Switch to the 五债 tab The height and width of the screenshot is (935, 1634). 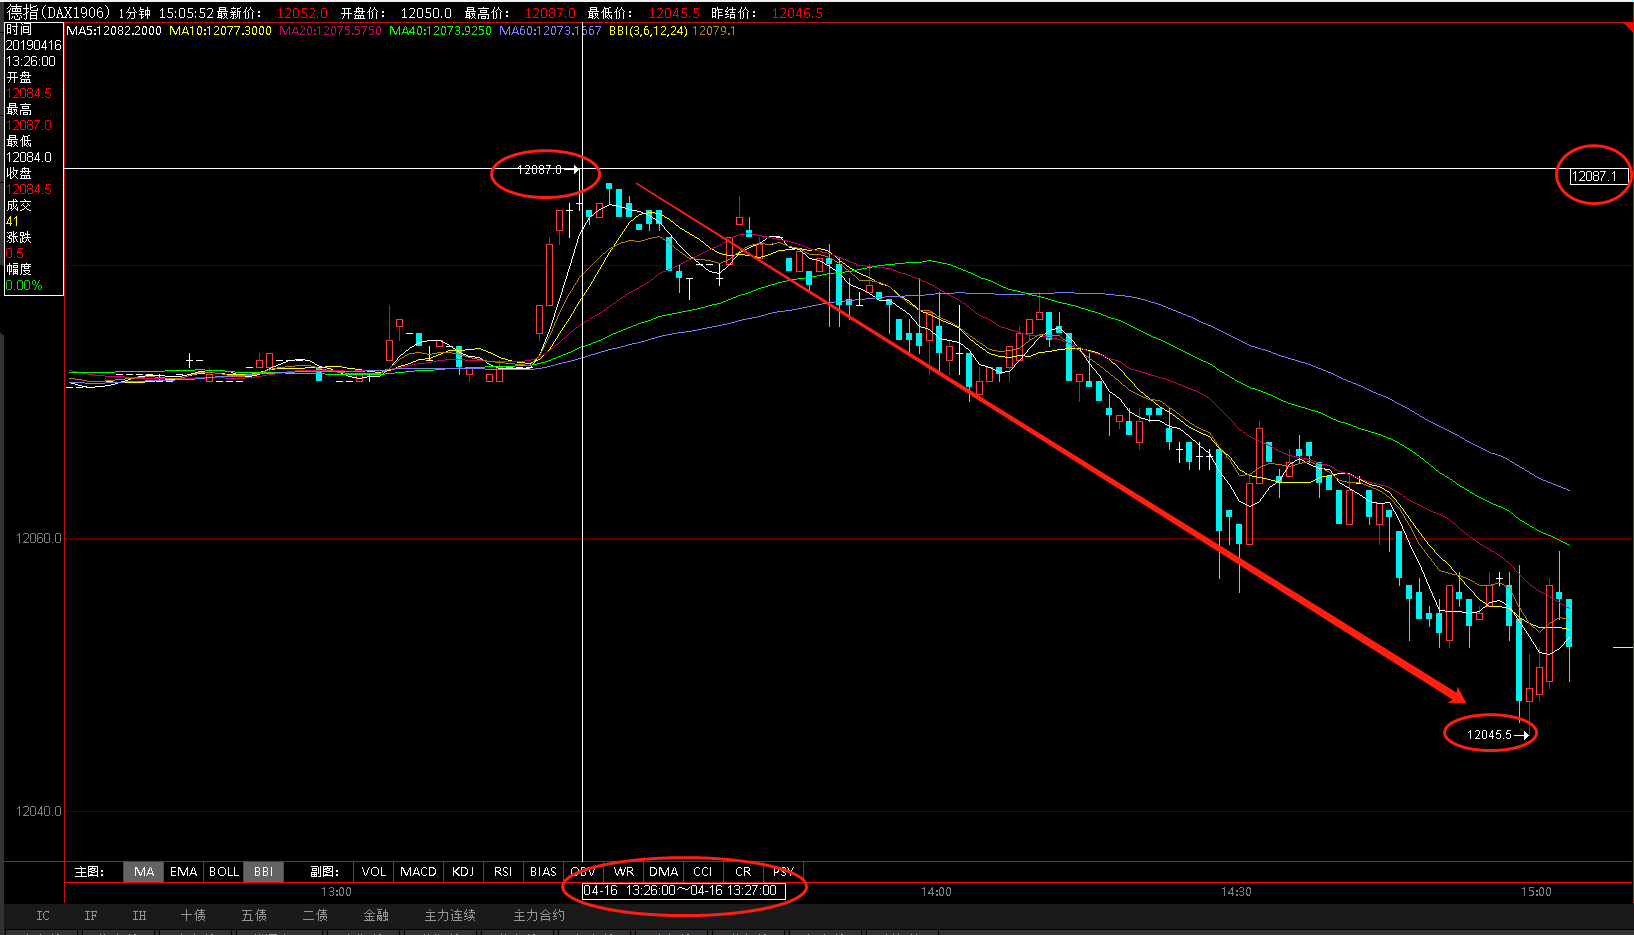pos(254,916)
